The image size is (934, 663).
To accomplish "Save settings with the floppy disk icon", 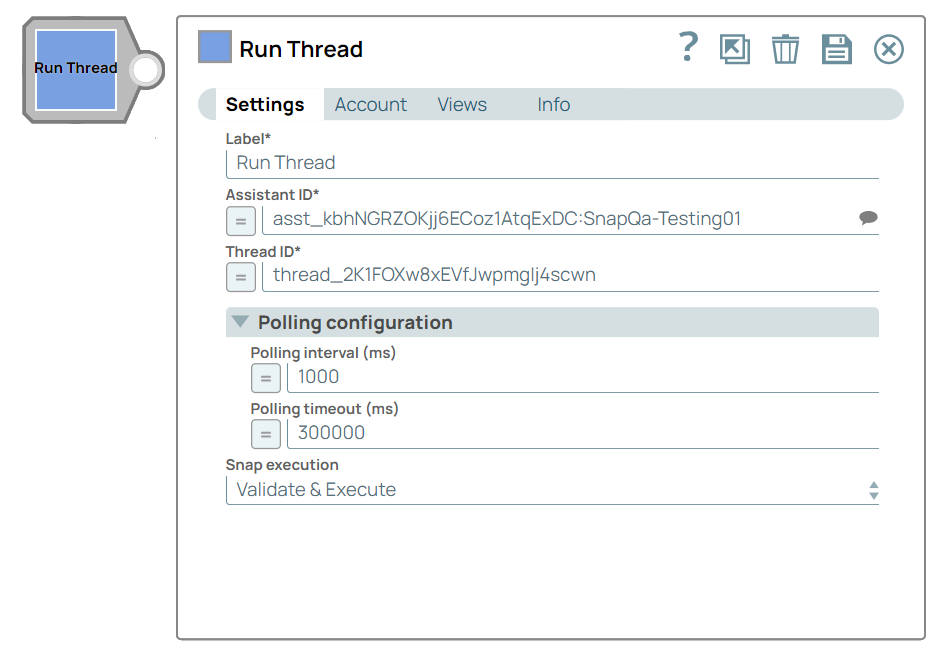I will [x=836, y=49].
